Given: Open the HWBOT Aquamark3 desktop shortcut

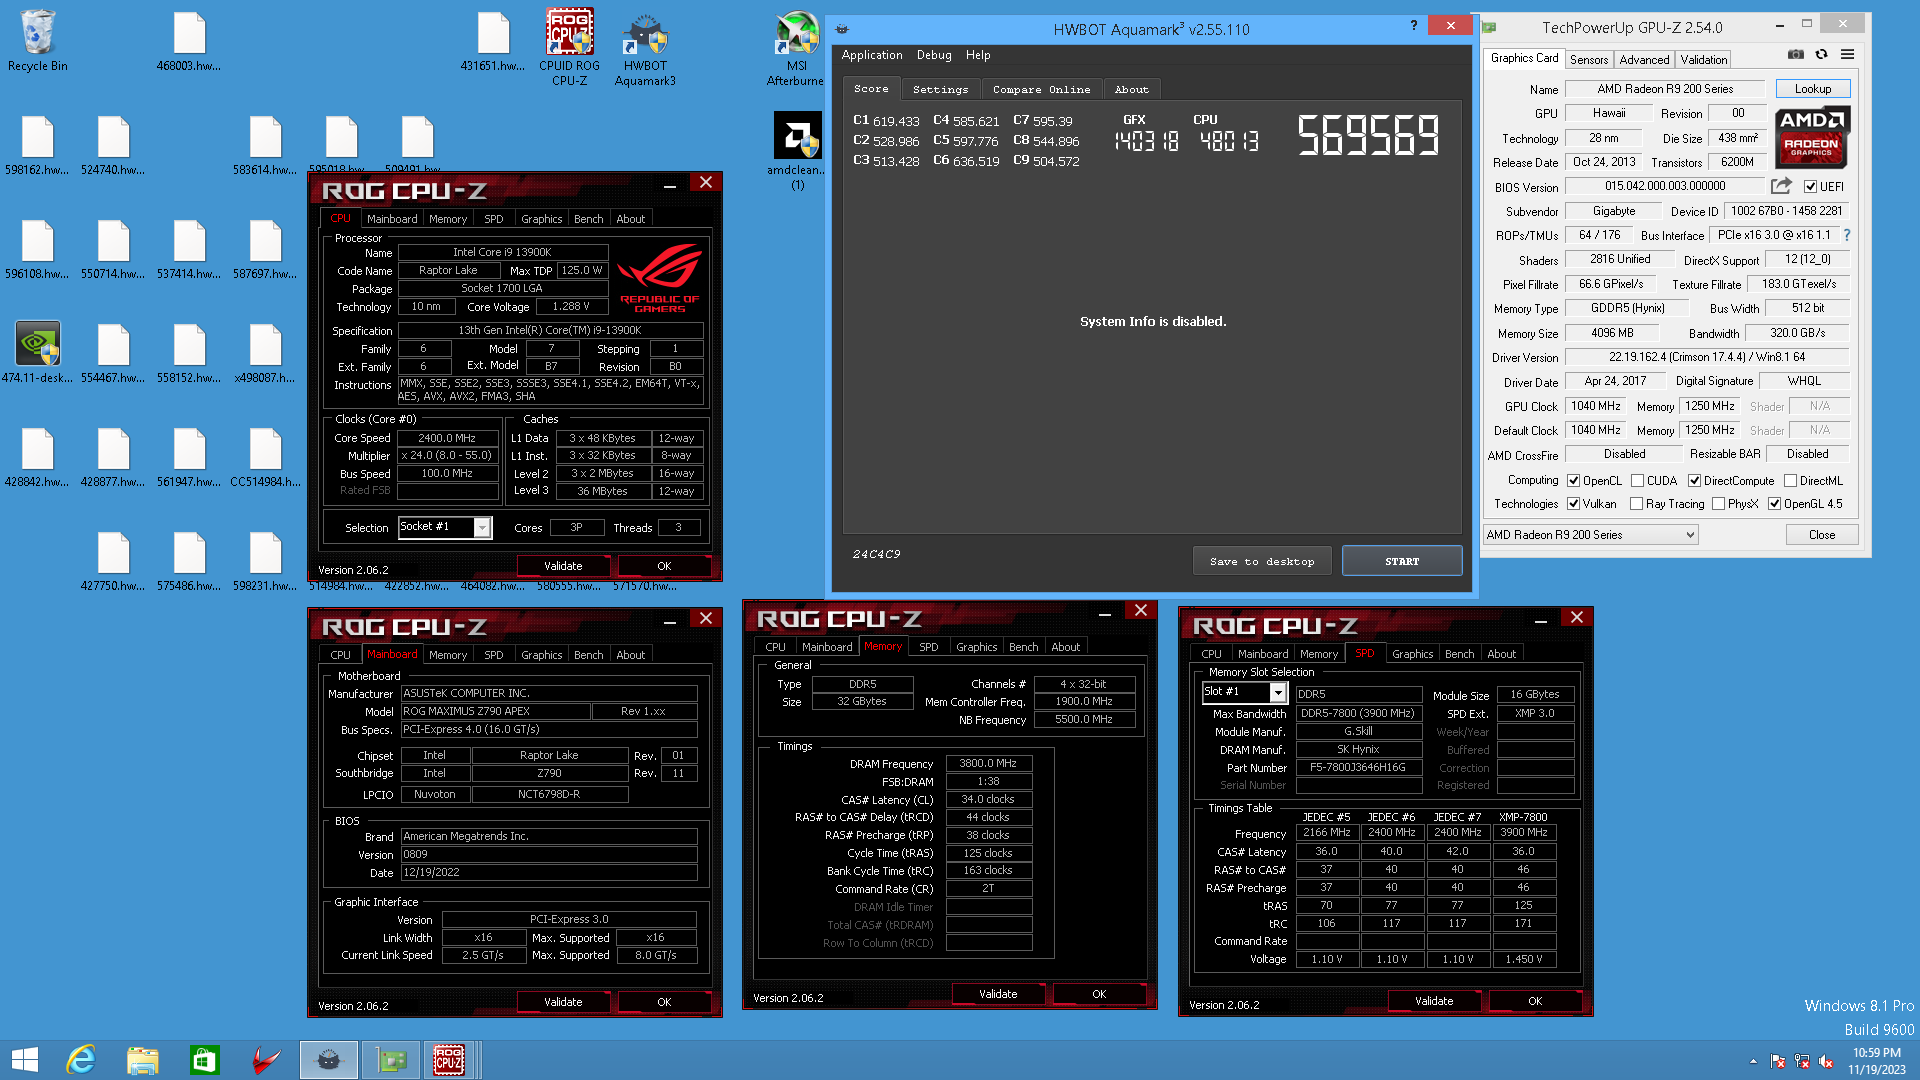Looking at the screenshot, I should tap(645, 48).
